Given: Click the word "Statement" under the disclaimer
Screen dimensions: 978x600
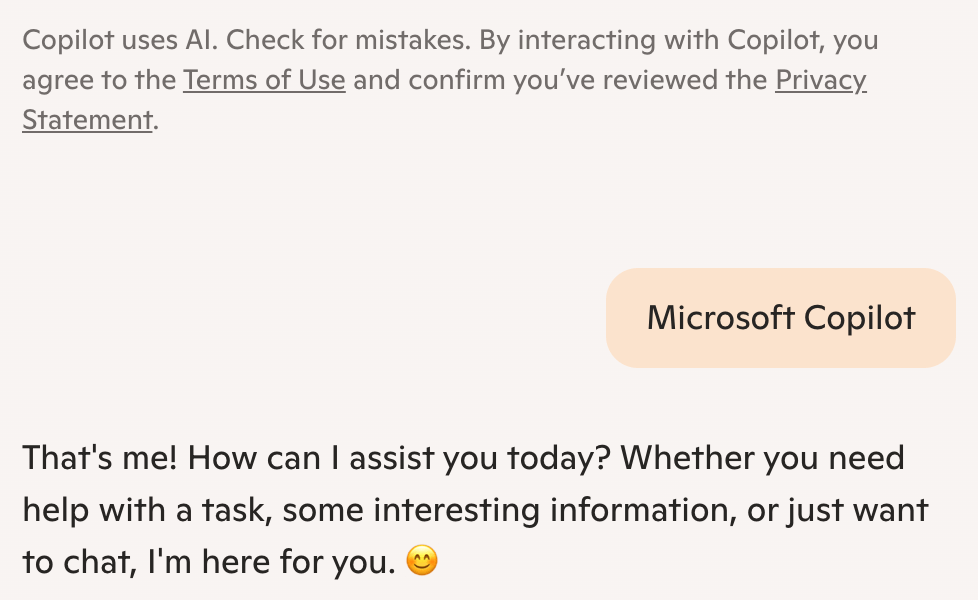Looking at the screenshot, I should click(x=87, y=120).
